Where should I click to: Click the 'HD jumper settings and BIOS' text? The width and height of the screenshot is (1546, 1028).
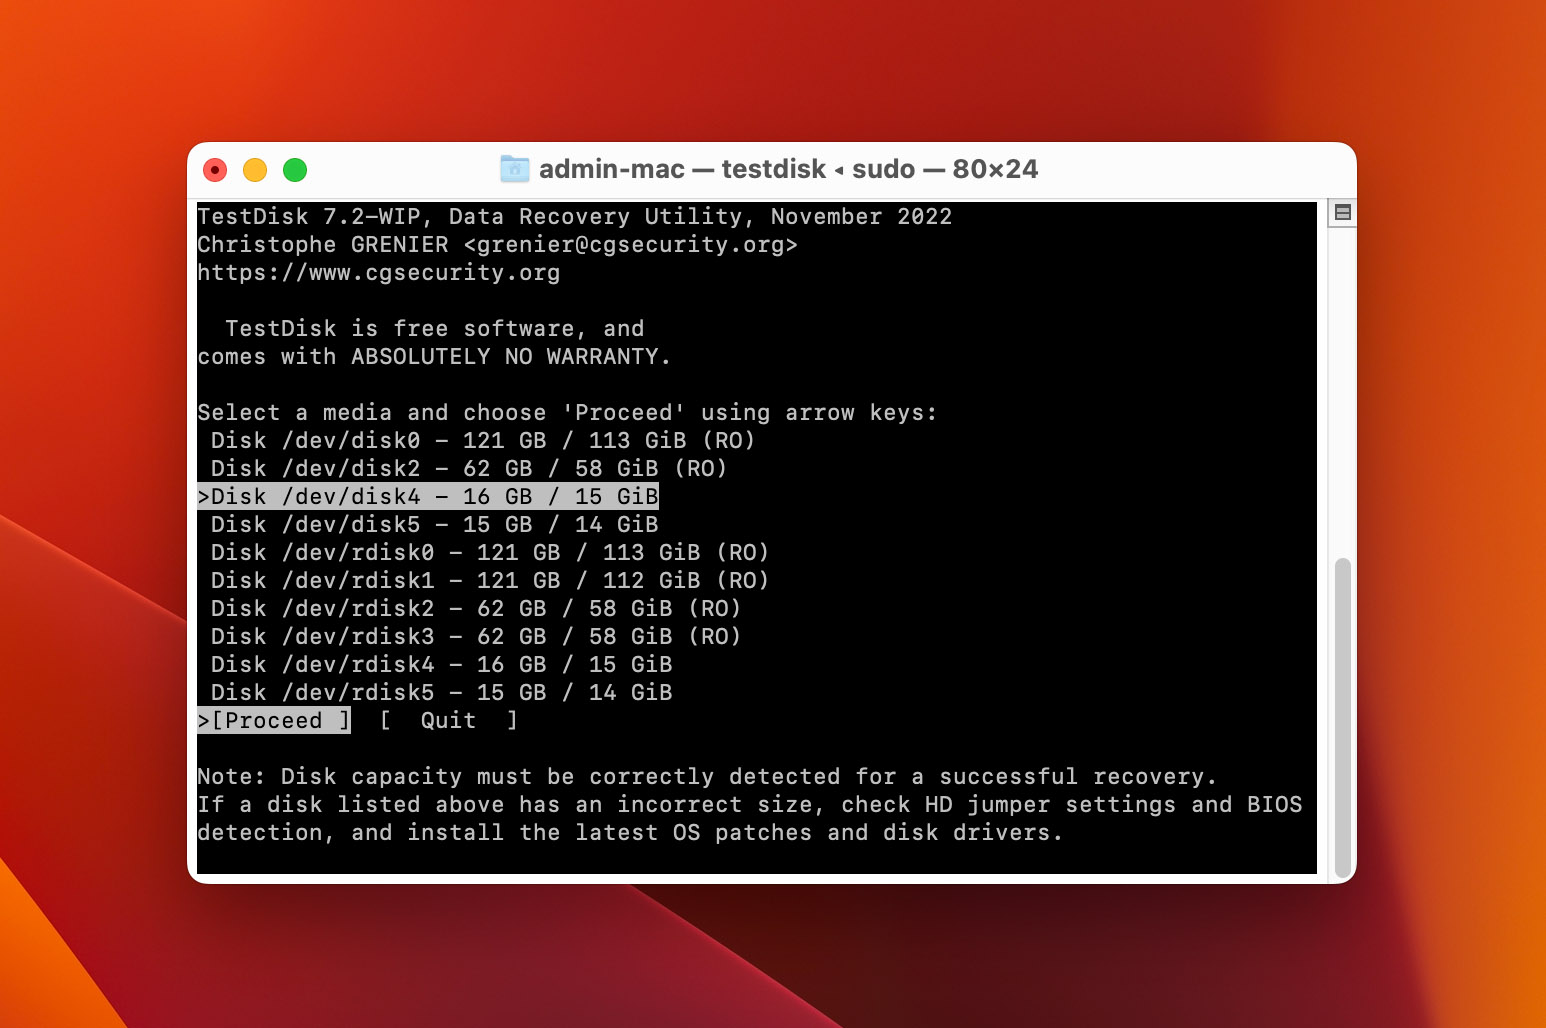(1113, 804)
